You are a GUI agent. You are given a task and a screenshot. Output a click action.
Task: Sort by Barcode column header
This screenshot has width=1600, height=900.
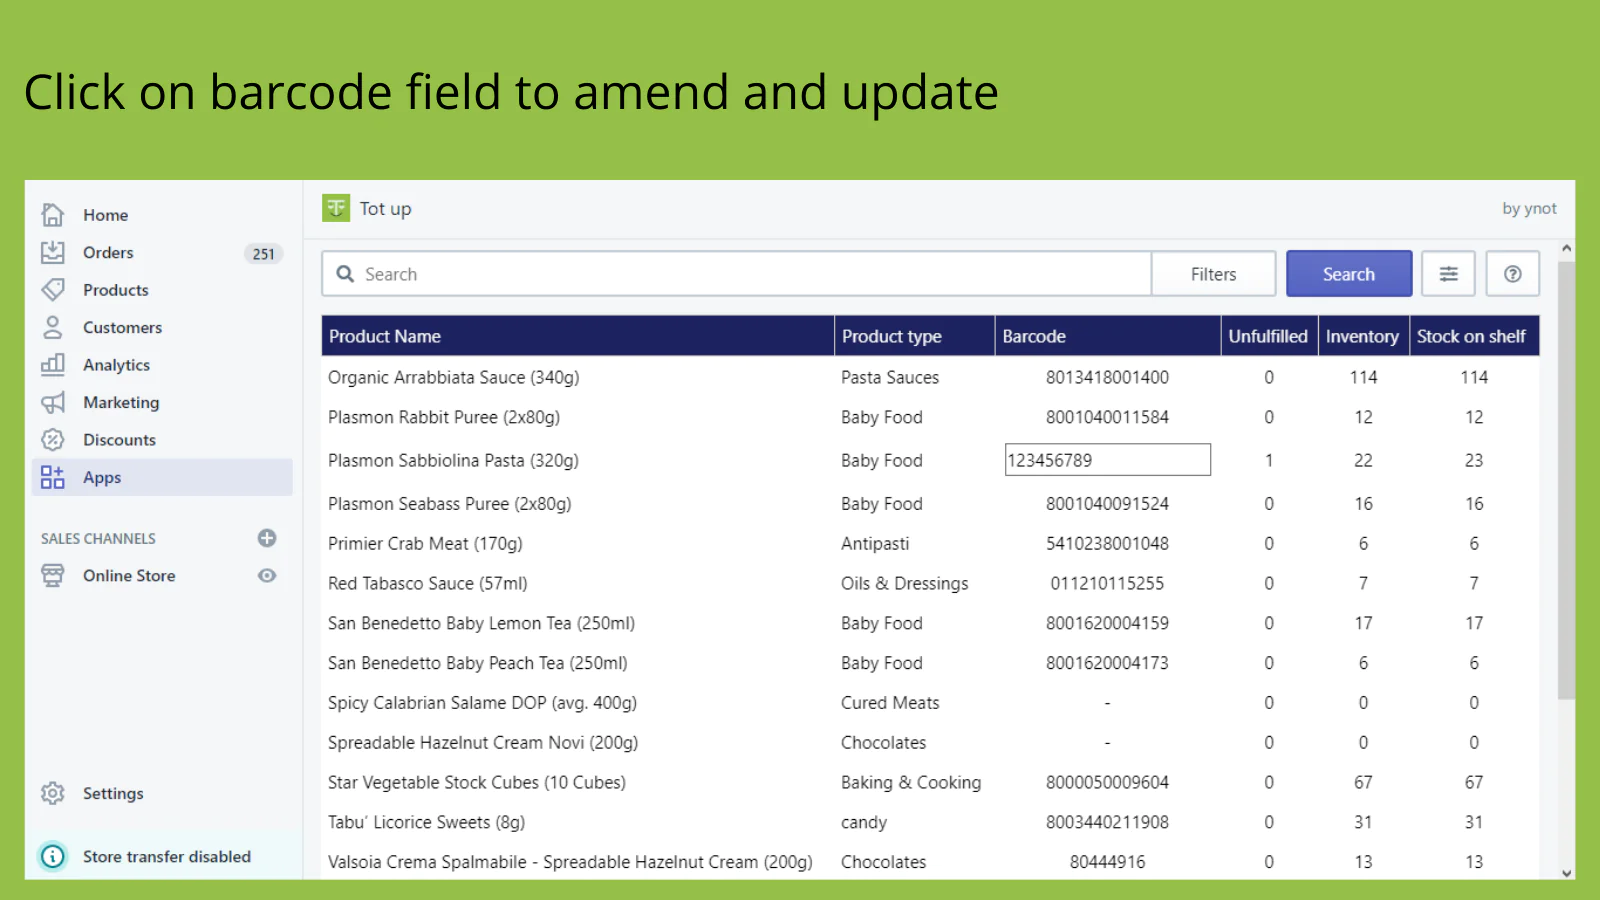click(x=1108, y=336)
